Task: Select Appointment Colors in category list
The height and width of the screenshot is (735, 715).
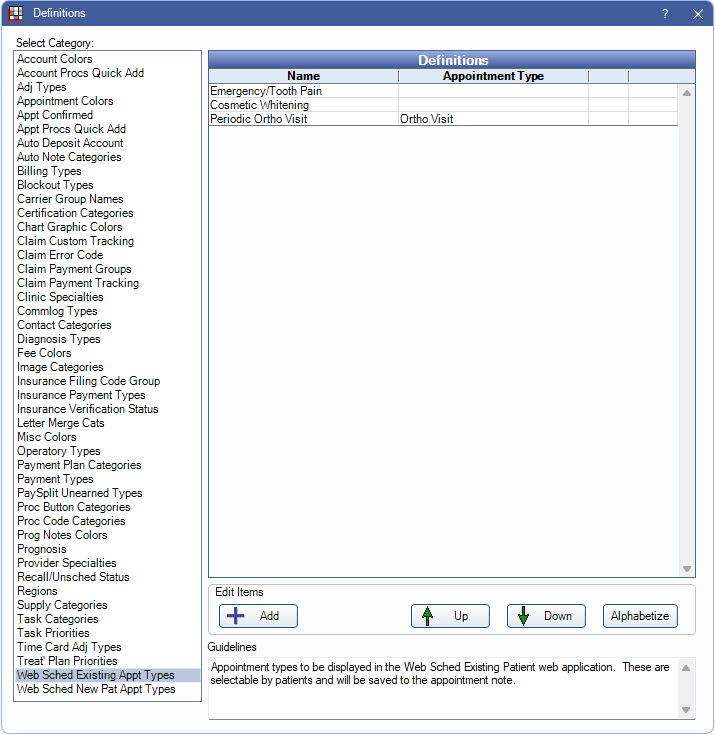Action: [x=65, y=101]
